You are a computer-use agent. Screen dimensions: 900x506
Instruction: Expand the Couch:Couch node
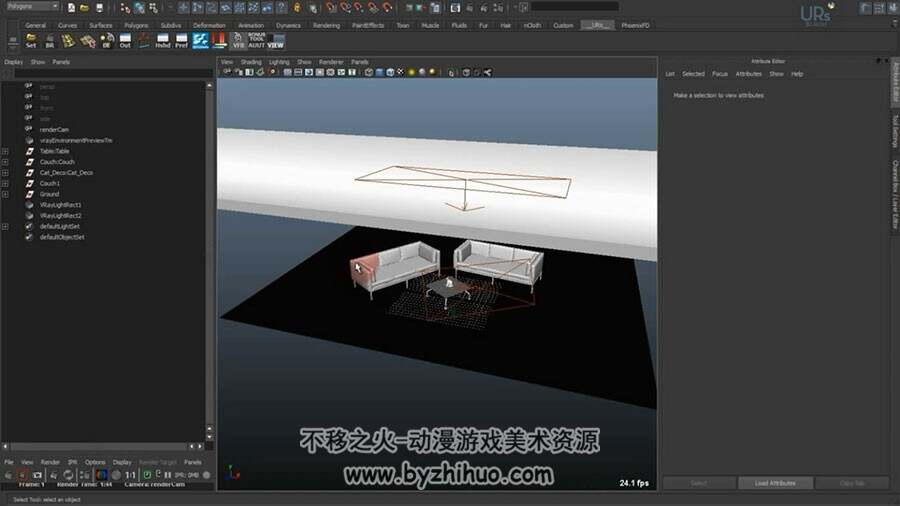click(5, 162)
